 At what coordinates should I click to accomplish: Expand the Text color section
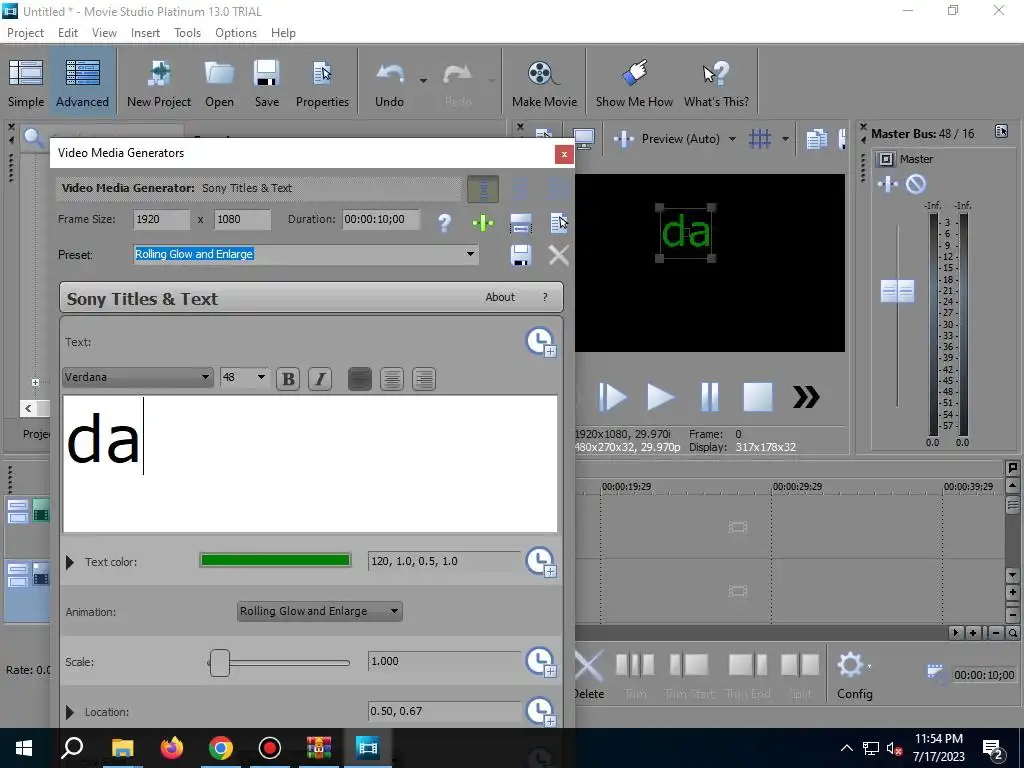coord(70,562)
